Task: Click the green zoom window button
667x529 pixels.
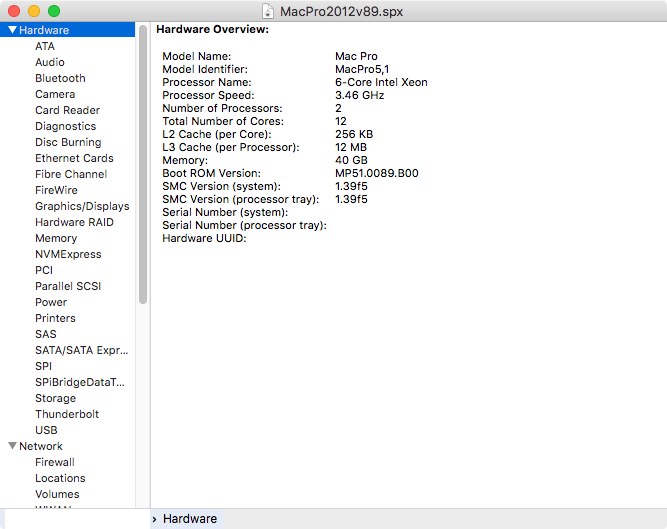Action: 54,11
